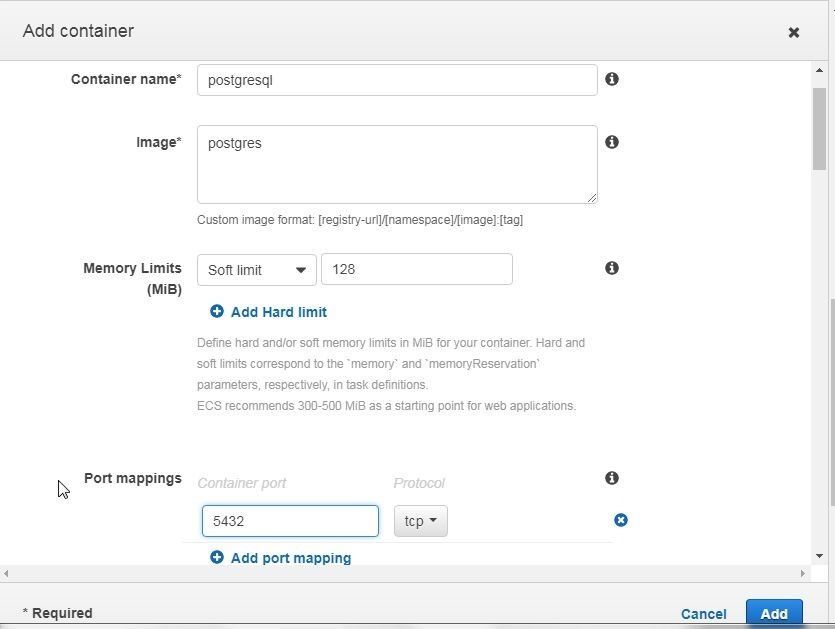Screen dimensions: 835x629
Task: Click plus icon next to Add port mapping
Action: tap(217, 557)
